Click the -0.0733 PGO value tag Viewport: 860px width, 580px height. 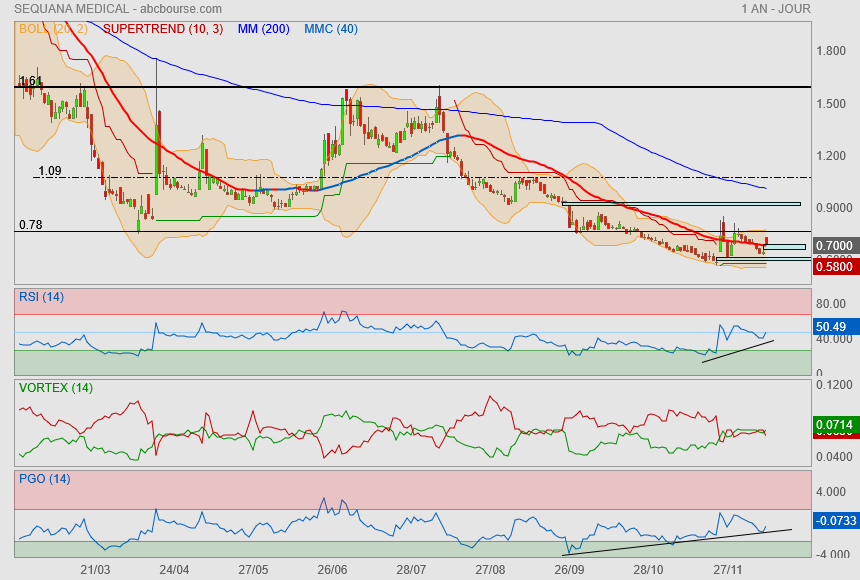(x=833, y=521)
